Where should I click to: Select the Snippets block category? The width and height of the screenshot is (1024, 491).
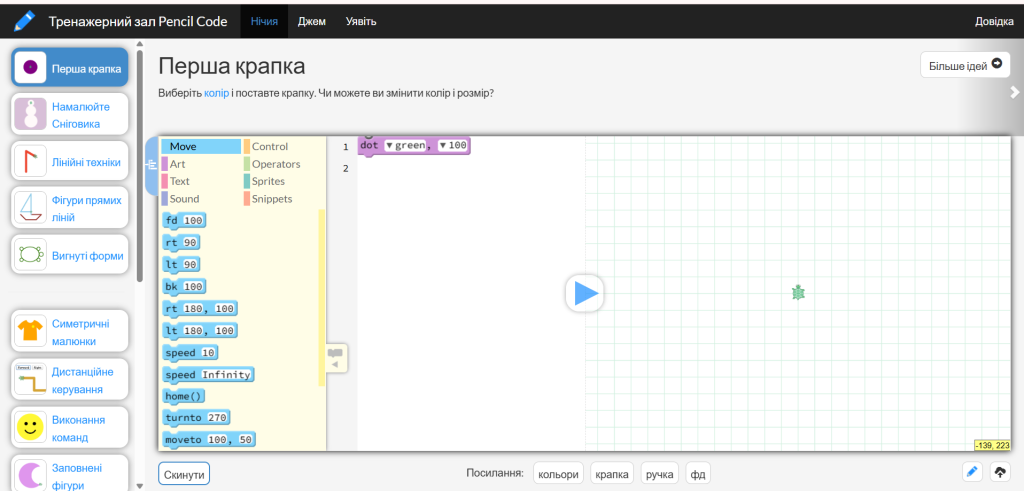click(283, 198)
